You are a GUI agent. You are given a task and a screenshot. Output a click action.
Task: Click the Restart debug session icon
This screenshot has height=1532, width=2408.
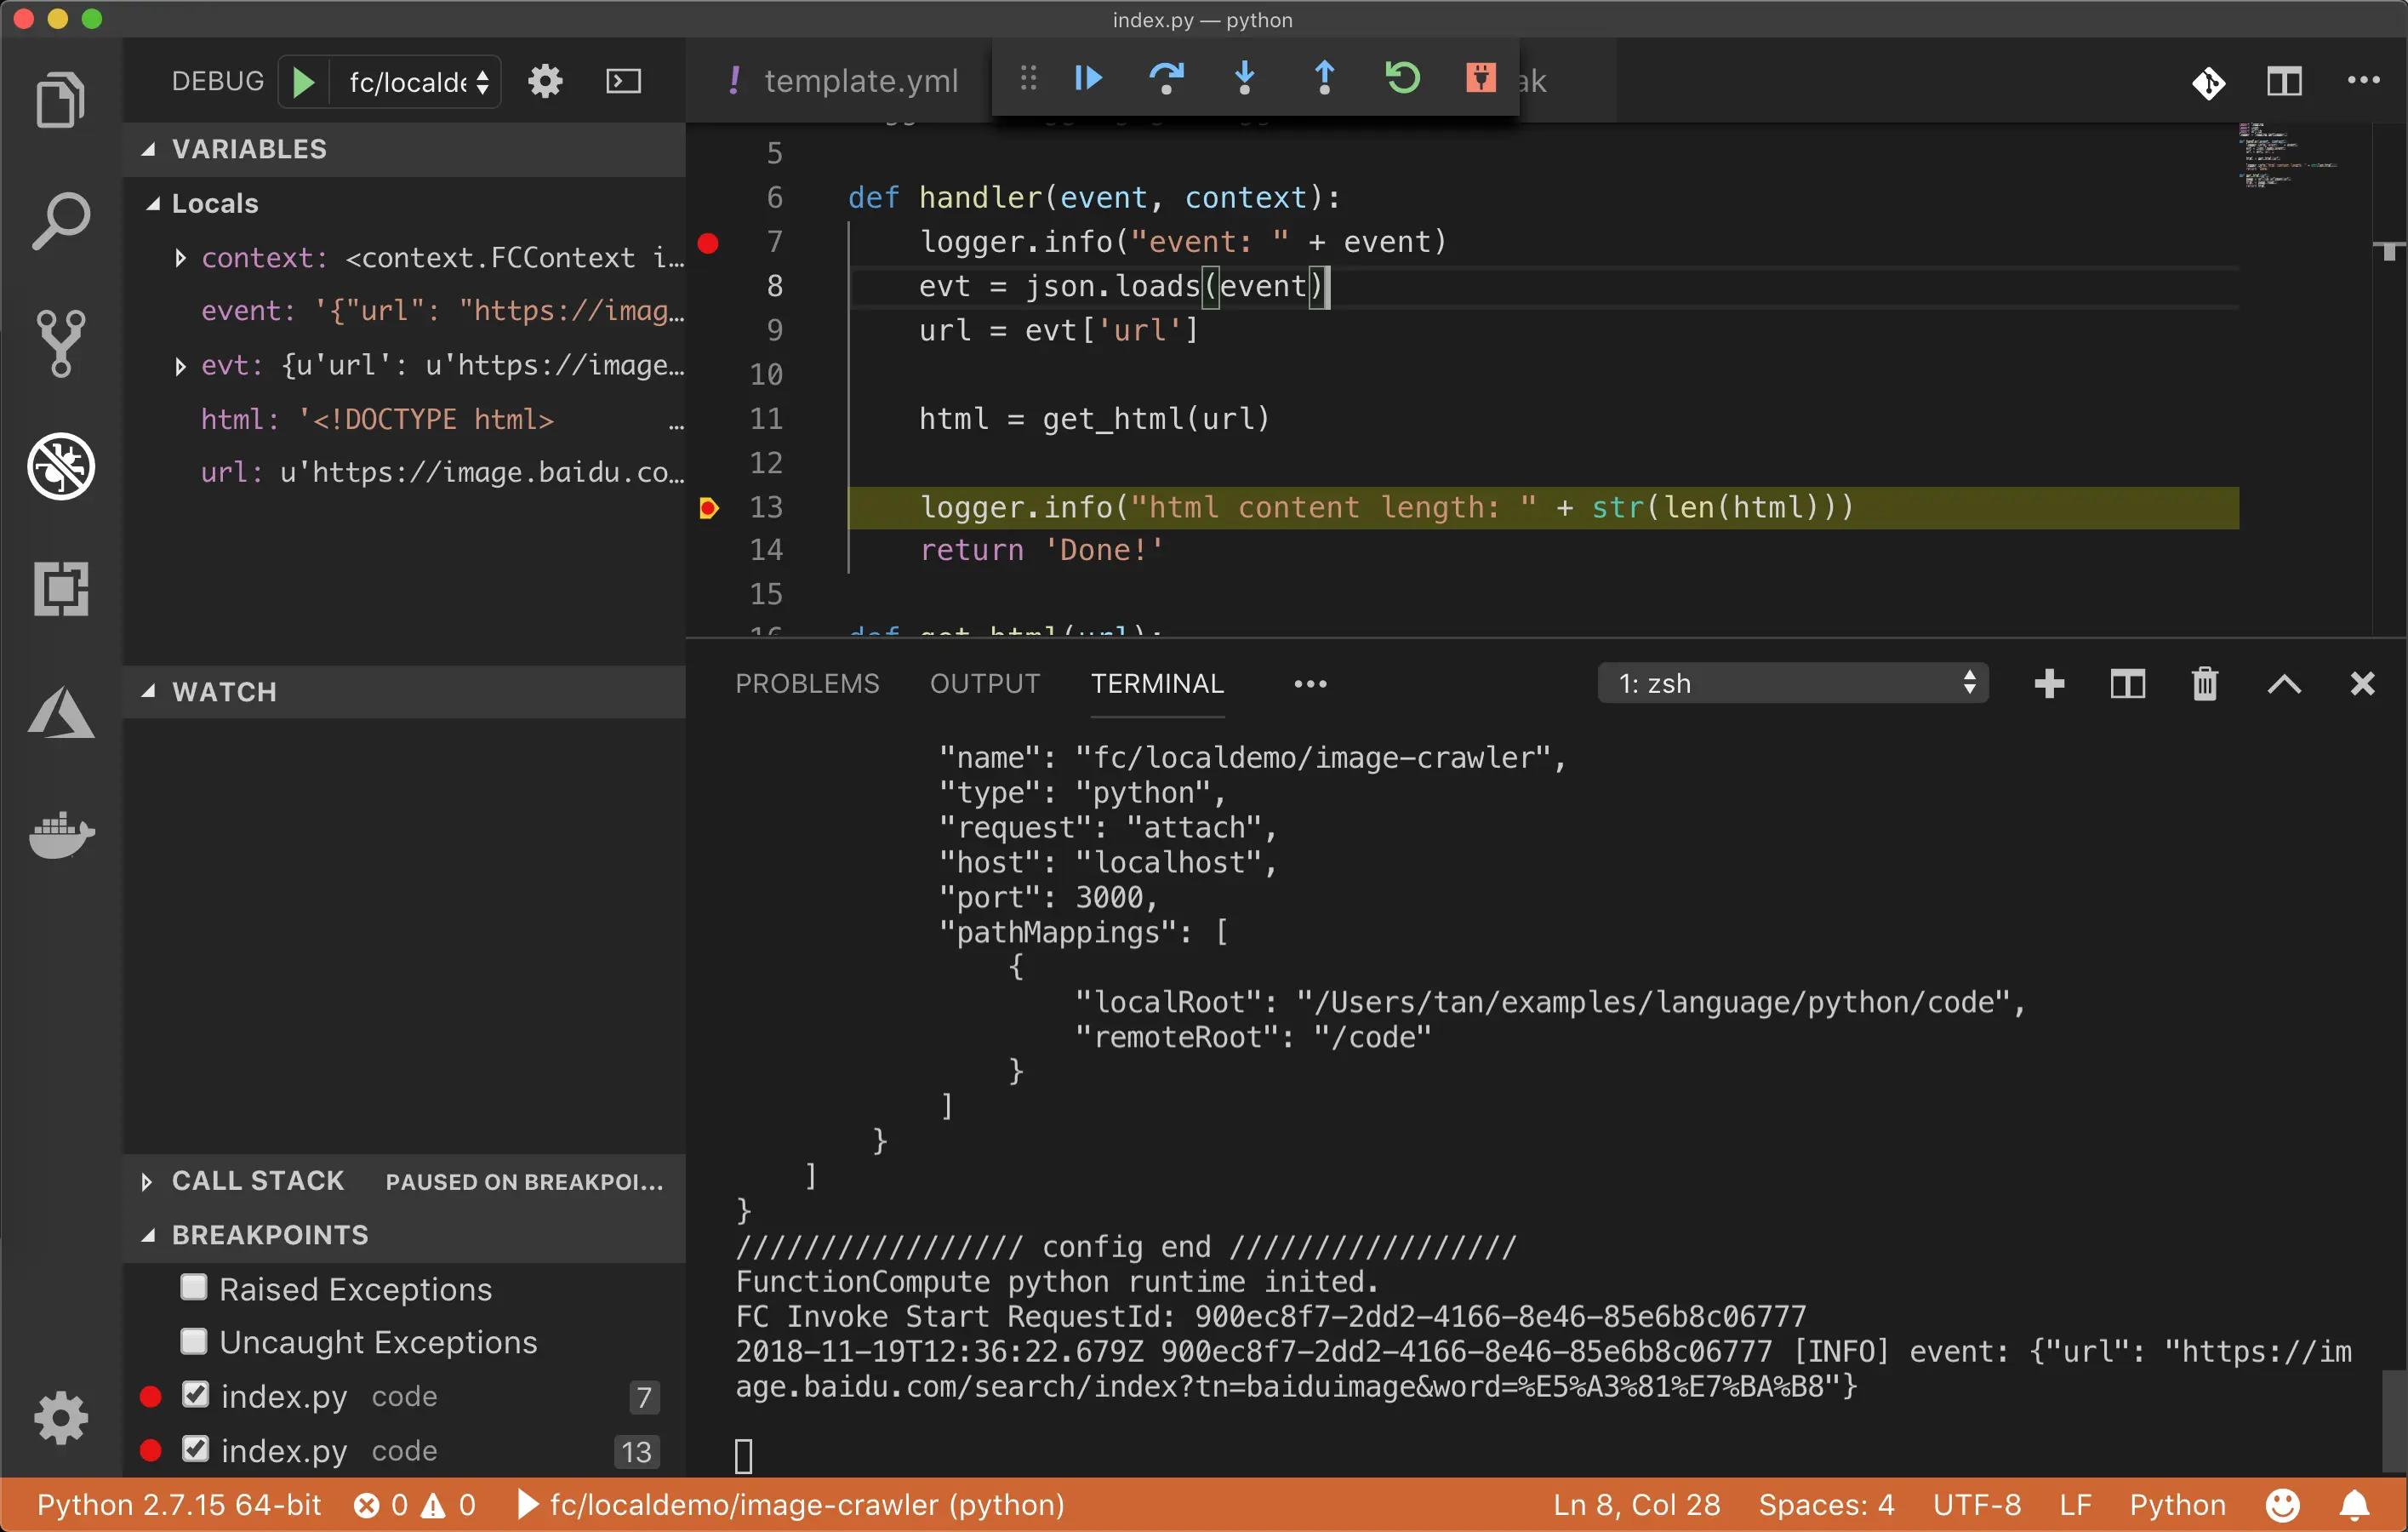(1402, 78)
